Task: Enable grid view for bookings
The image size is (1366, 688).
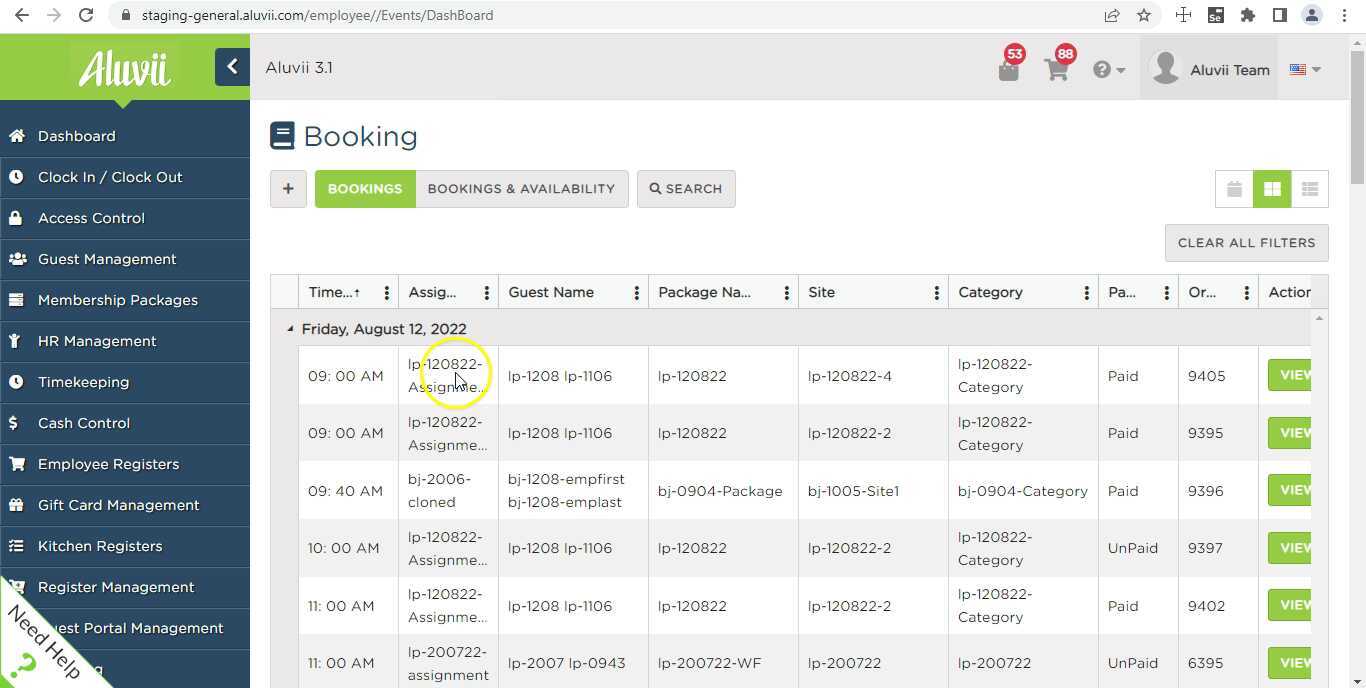Action: click(x=1272, y=189)
